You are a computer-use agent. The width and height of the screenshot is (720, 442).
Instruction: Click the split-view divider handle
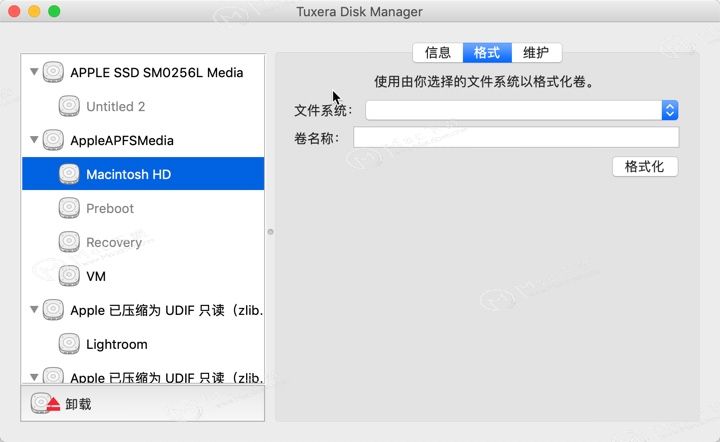[270, 232]
